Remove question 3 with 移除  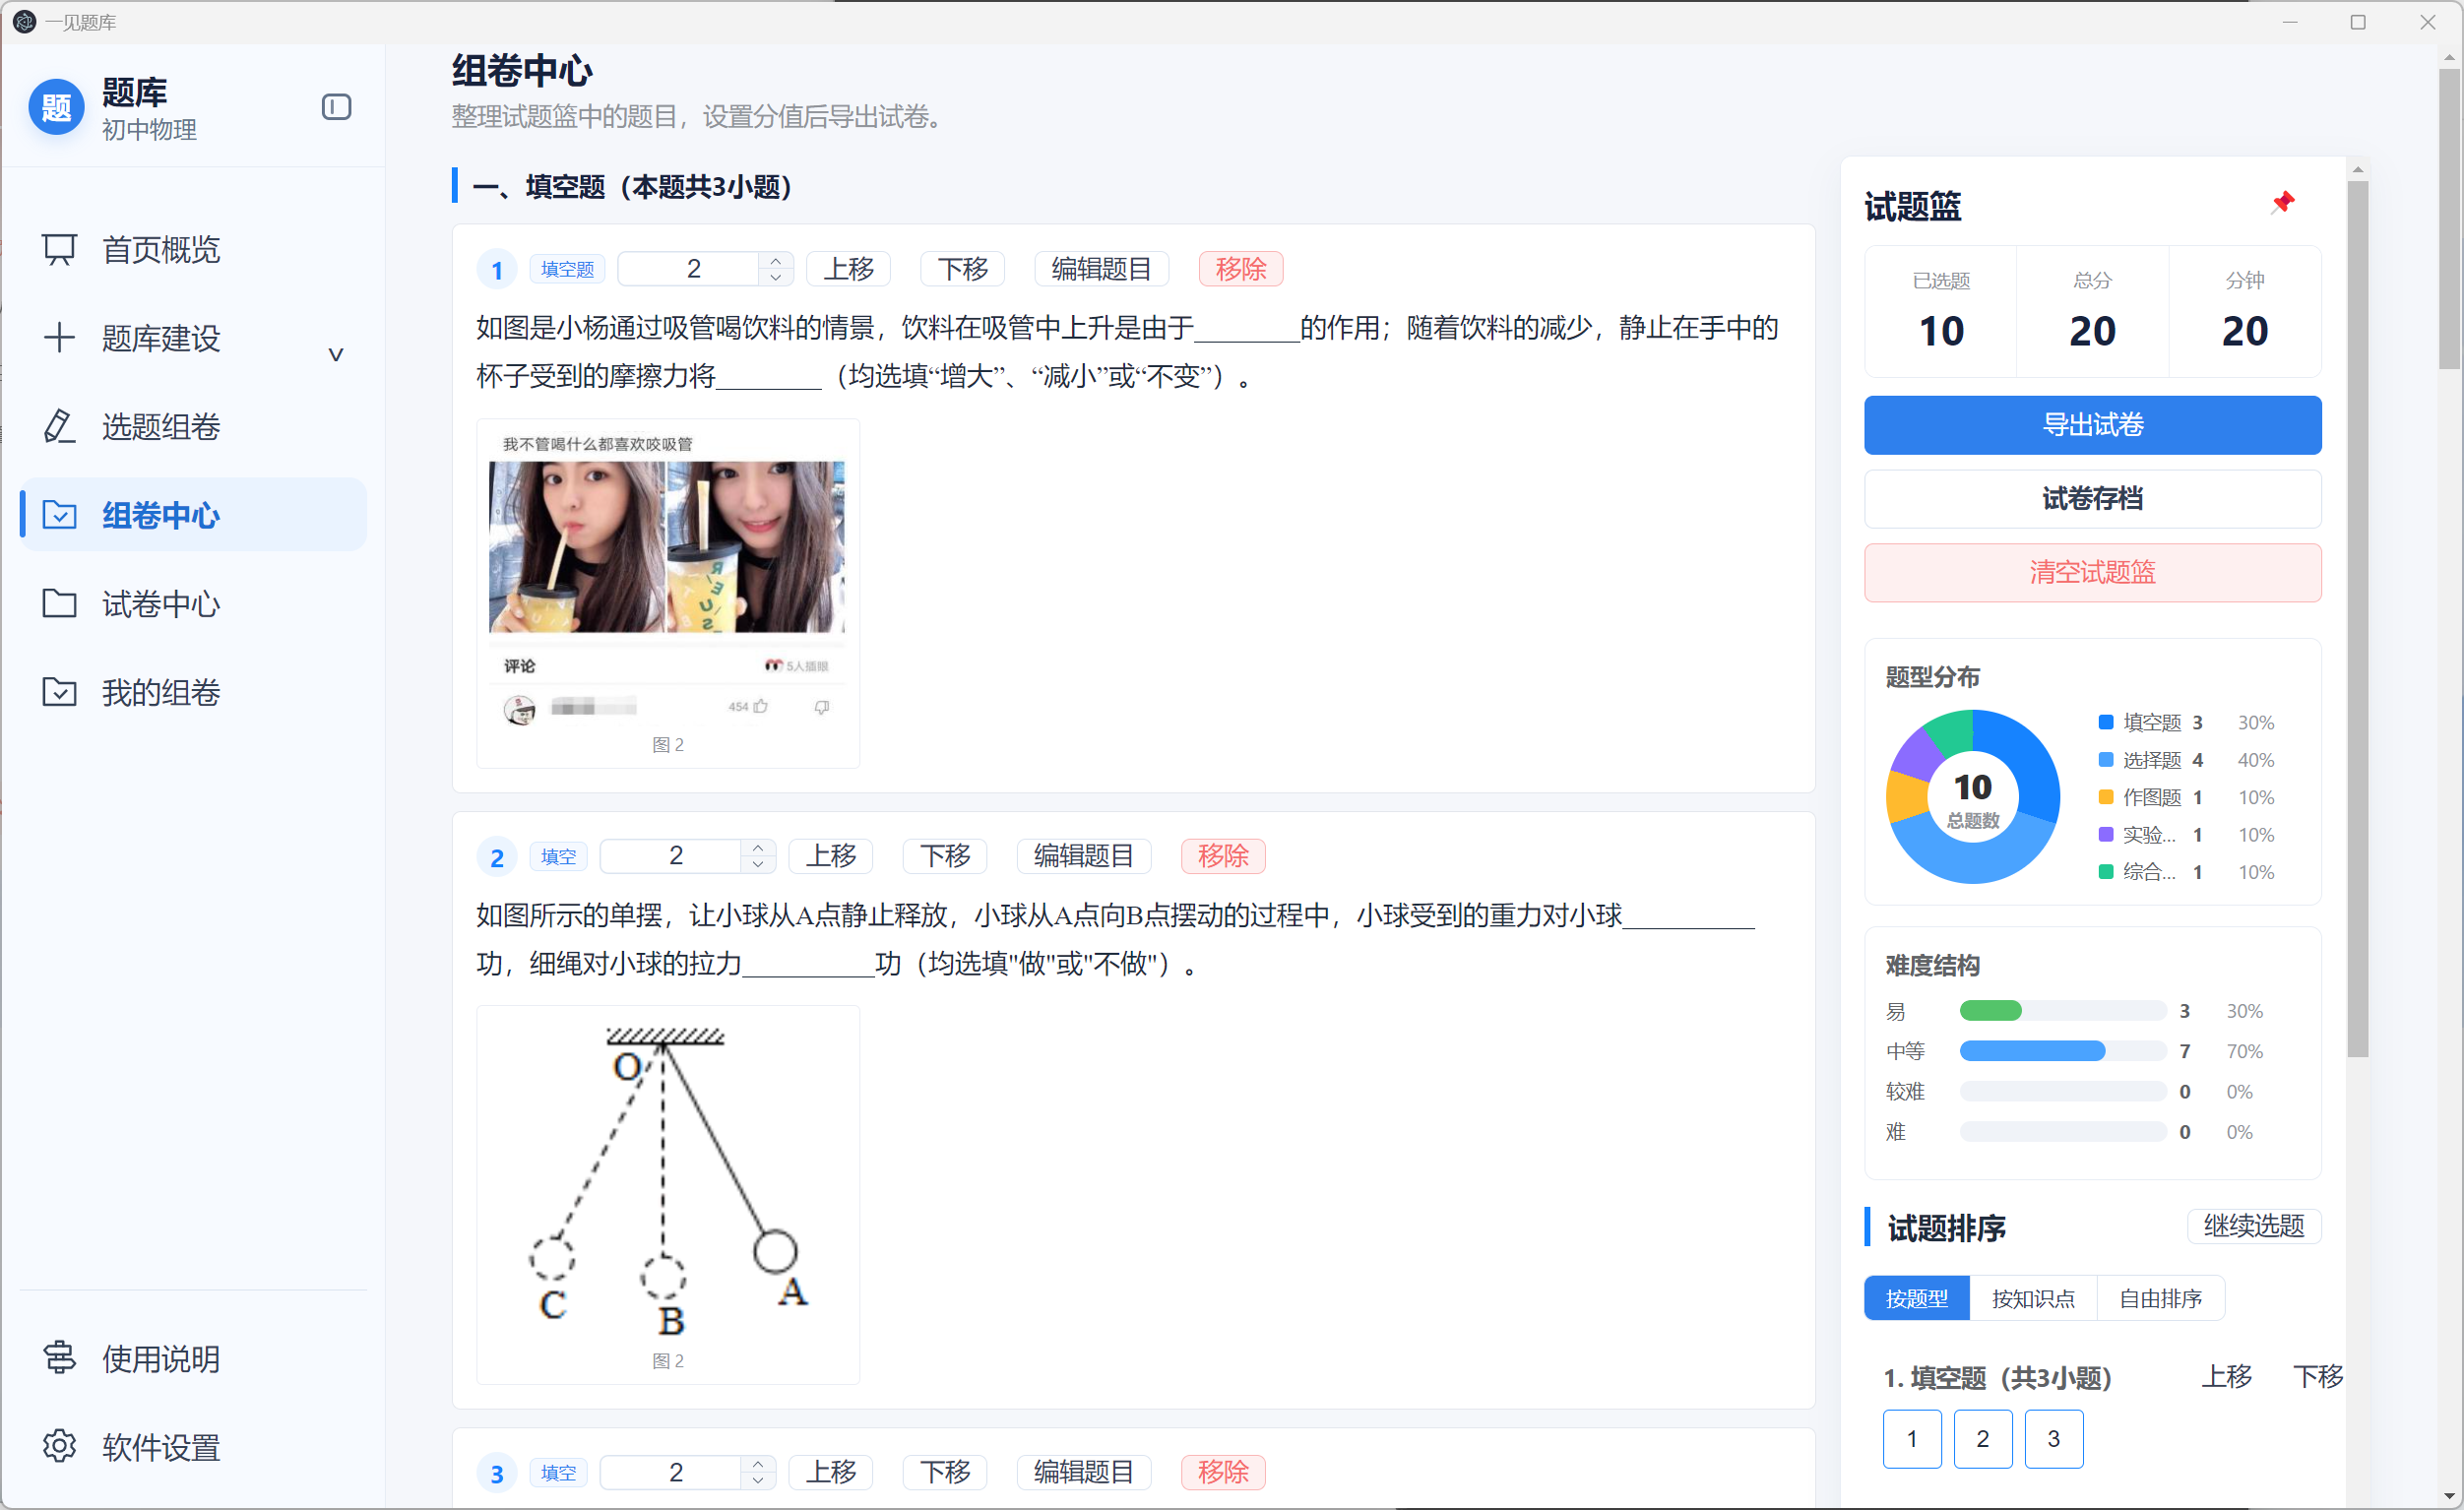1223,1472
